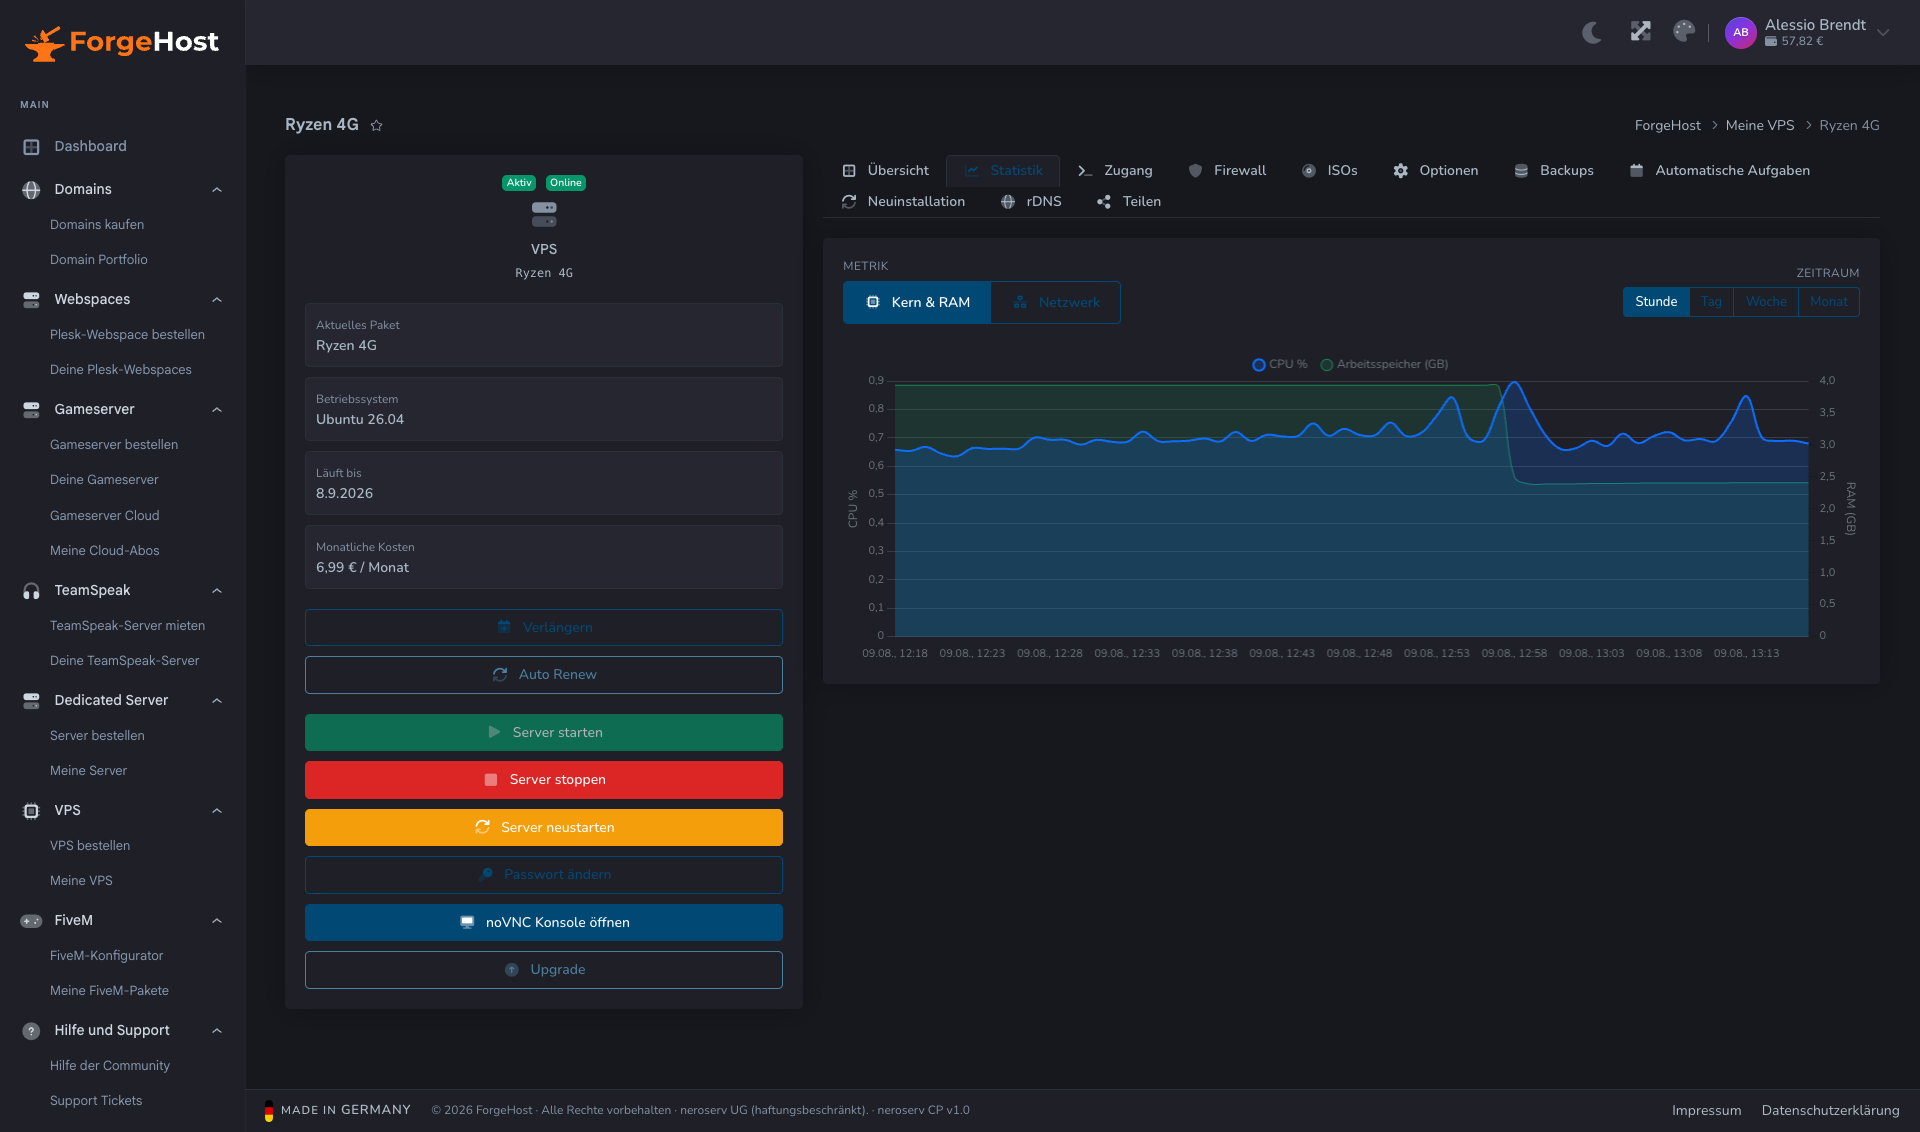Switch metric to Netzwerk
Image resolution: width=1920 pixels, height=1132 pixels.
[1055, 302]
